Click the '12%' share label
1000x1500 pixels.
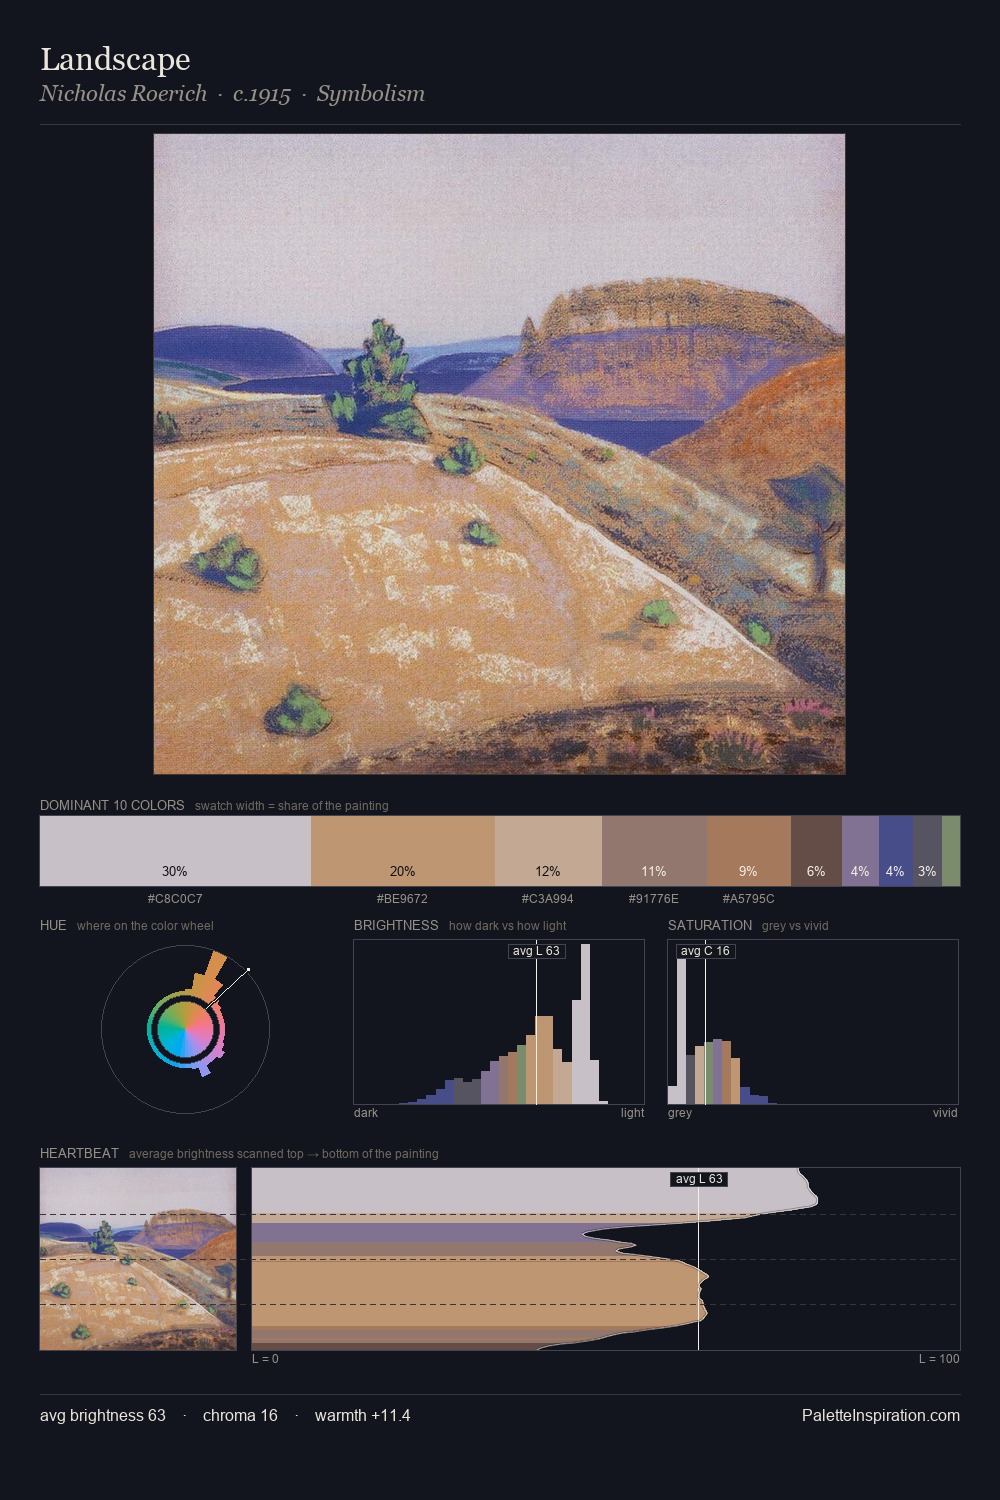click(548, 871)
